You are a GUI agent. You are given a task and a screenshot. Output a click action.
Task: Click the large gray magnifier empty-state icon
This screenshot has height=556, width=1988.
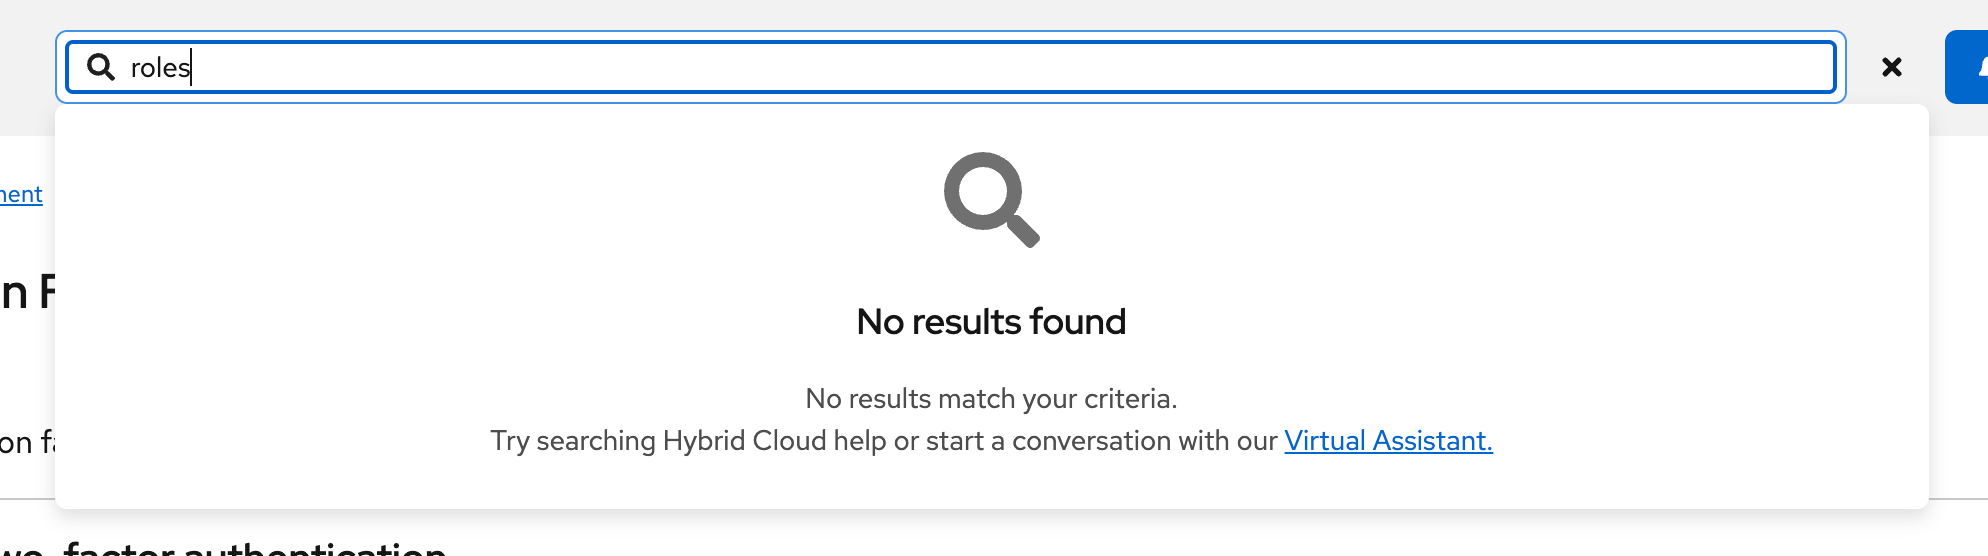tap(991, 199)
